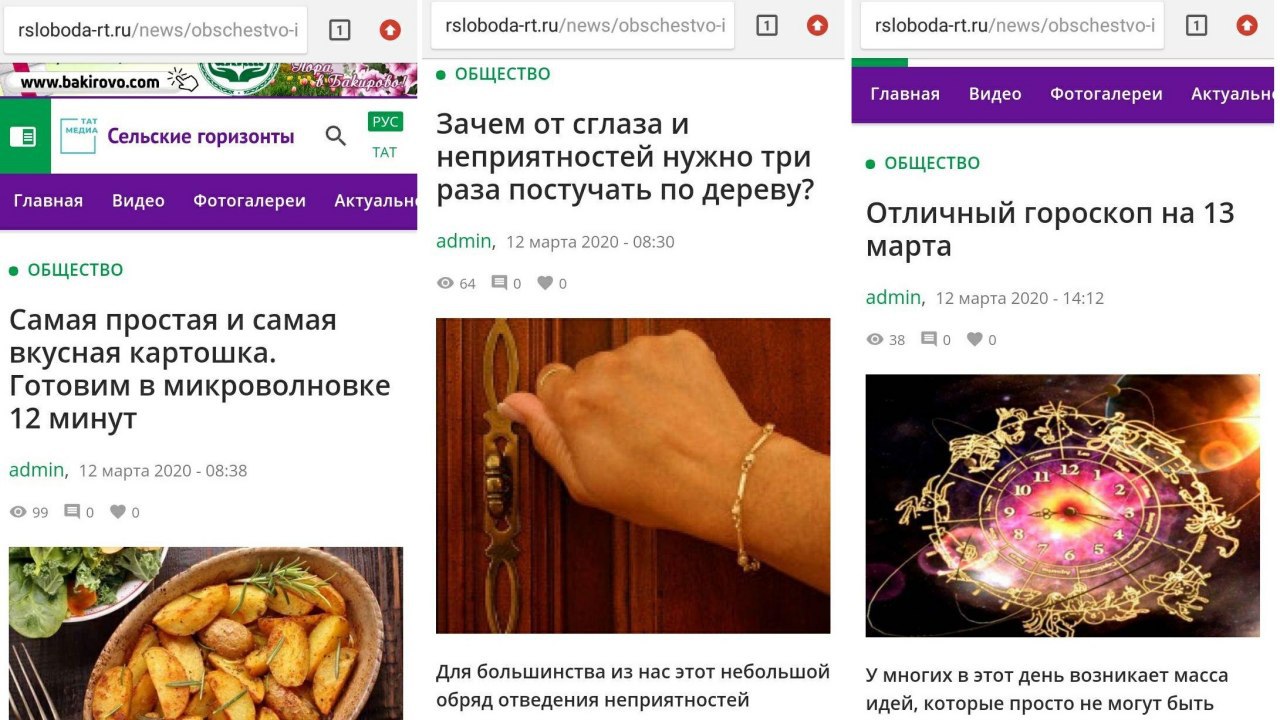Go to Главная in right menu
The image size is (1280, 720).
click(905, 94)
